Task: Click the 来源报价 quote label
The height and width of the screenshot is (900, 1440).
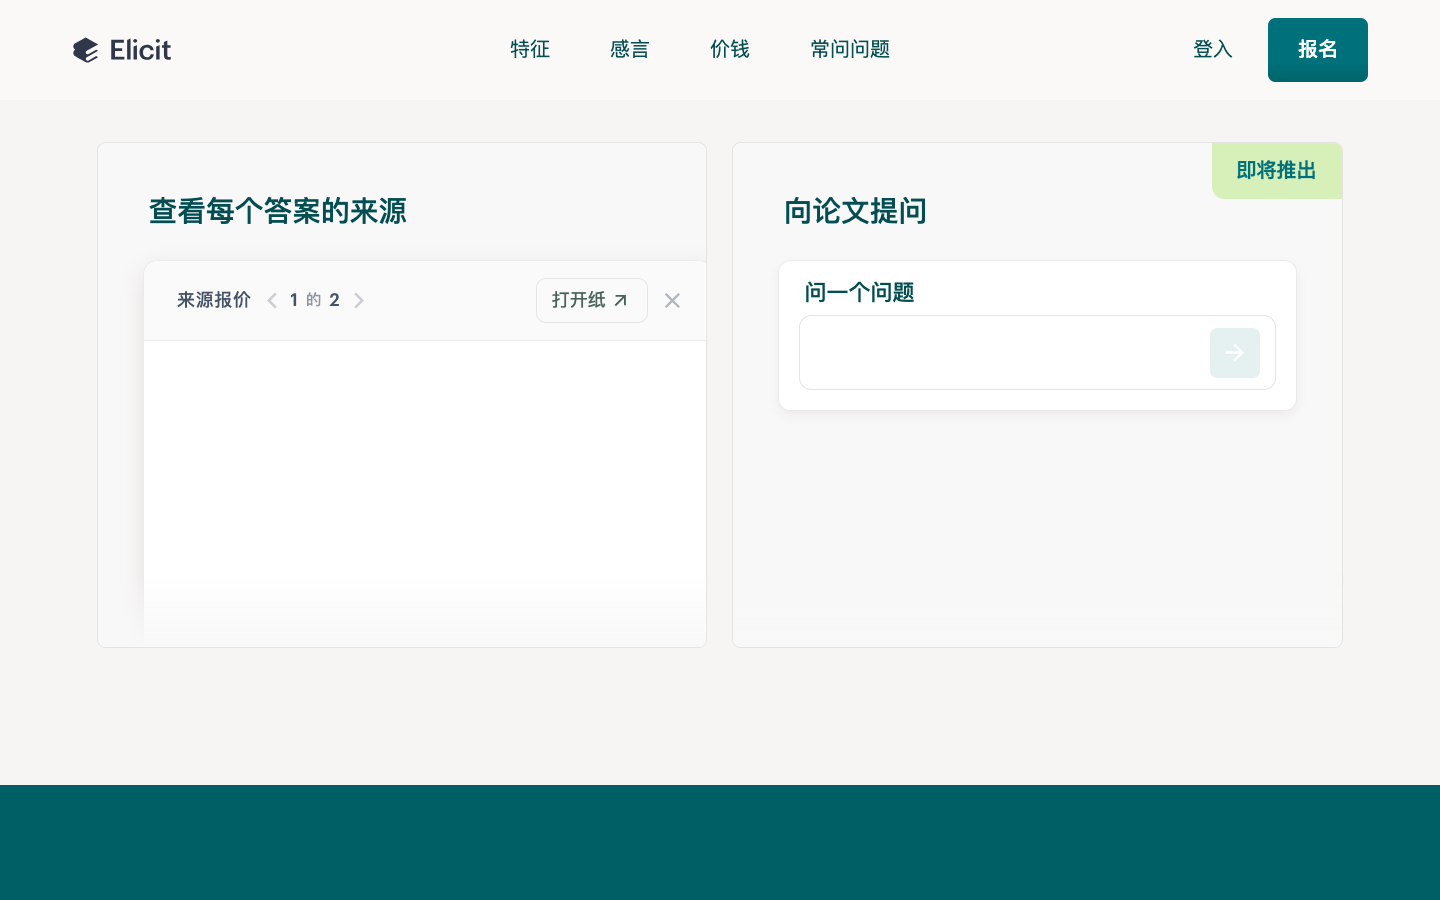Action: [x=213, y=300]
